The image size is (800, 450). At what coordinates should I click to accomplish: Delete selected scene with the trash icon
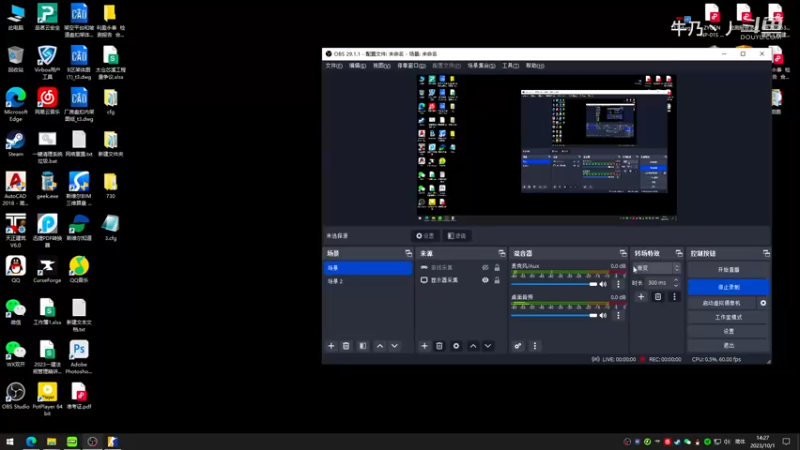pos(346,346)
